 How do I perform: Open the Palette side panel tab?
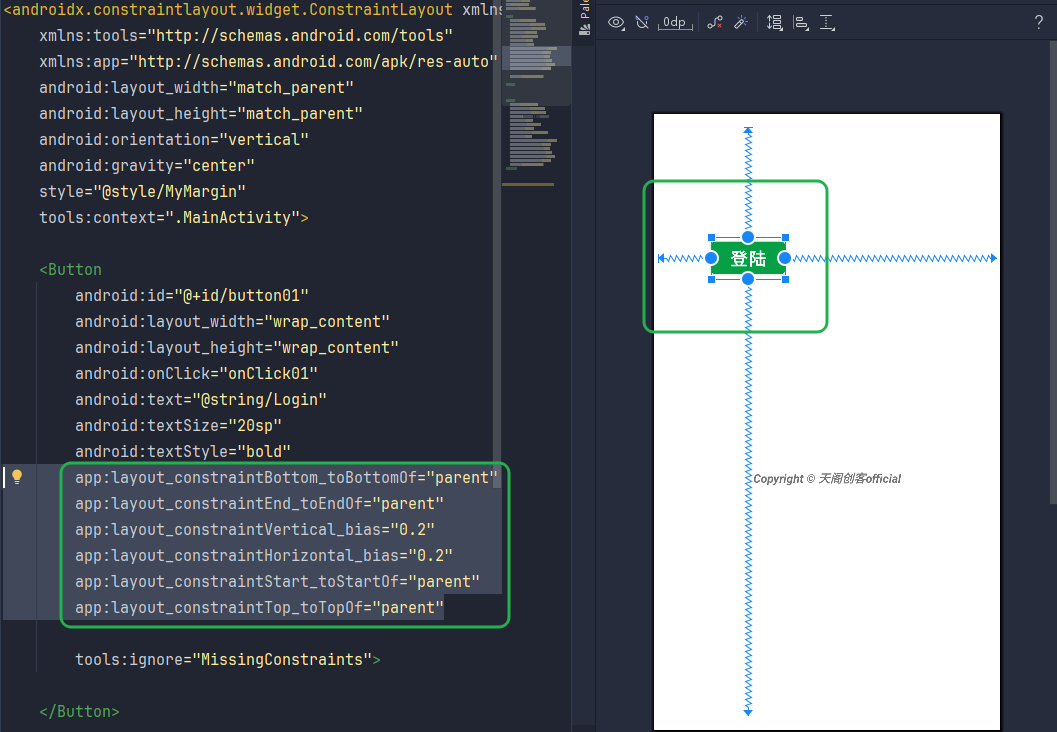point(584,20)
